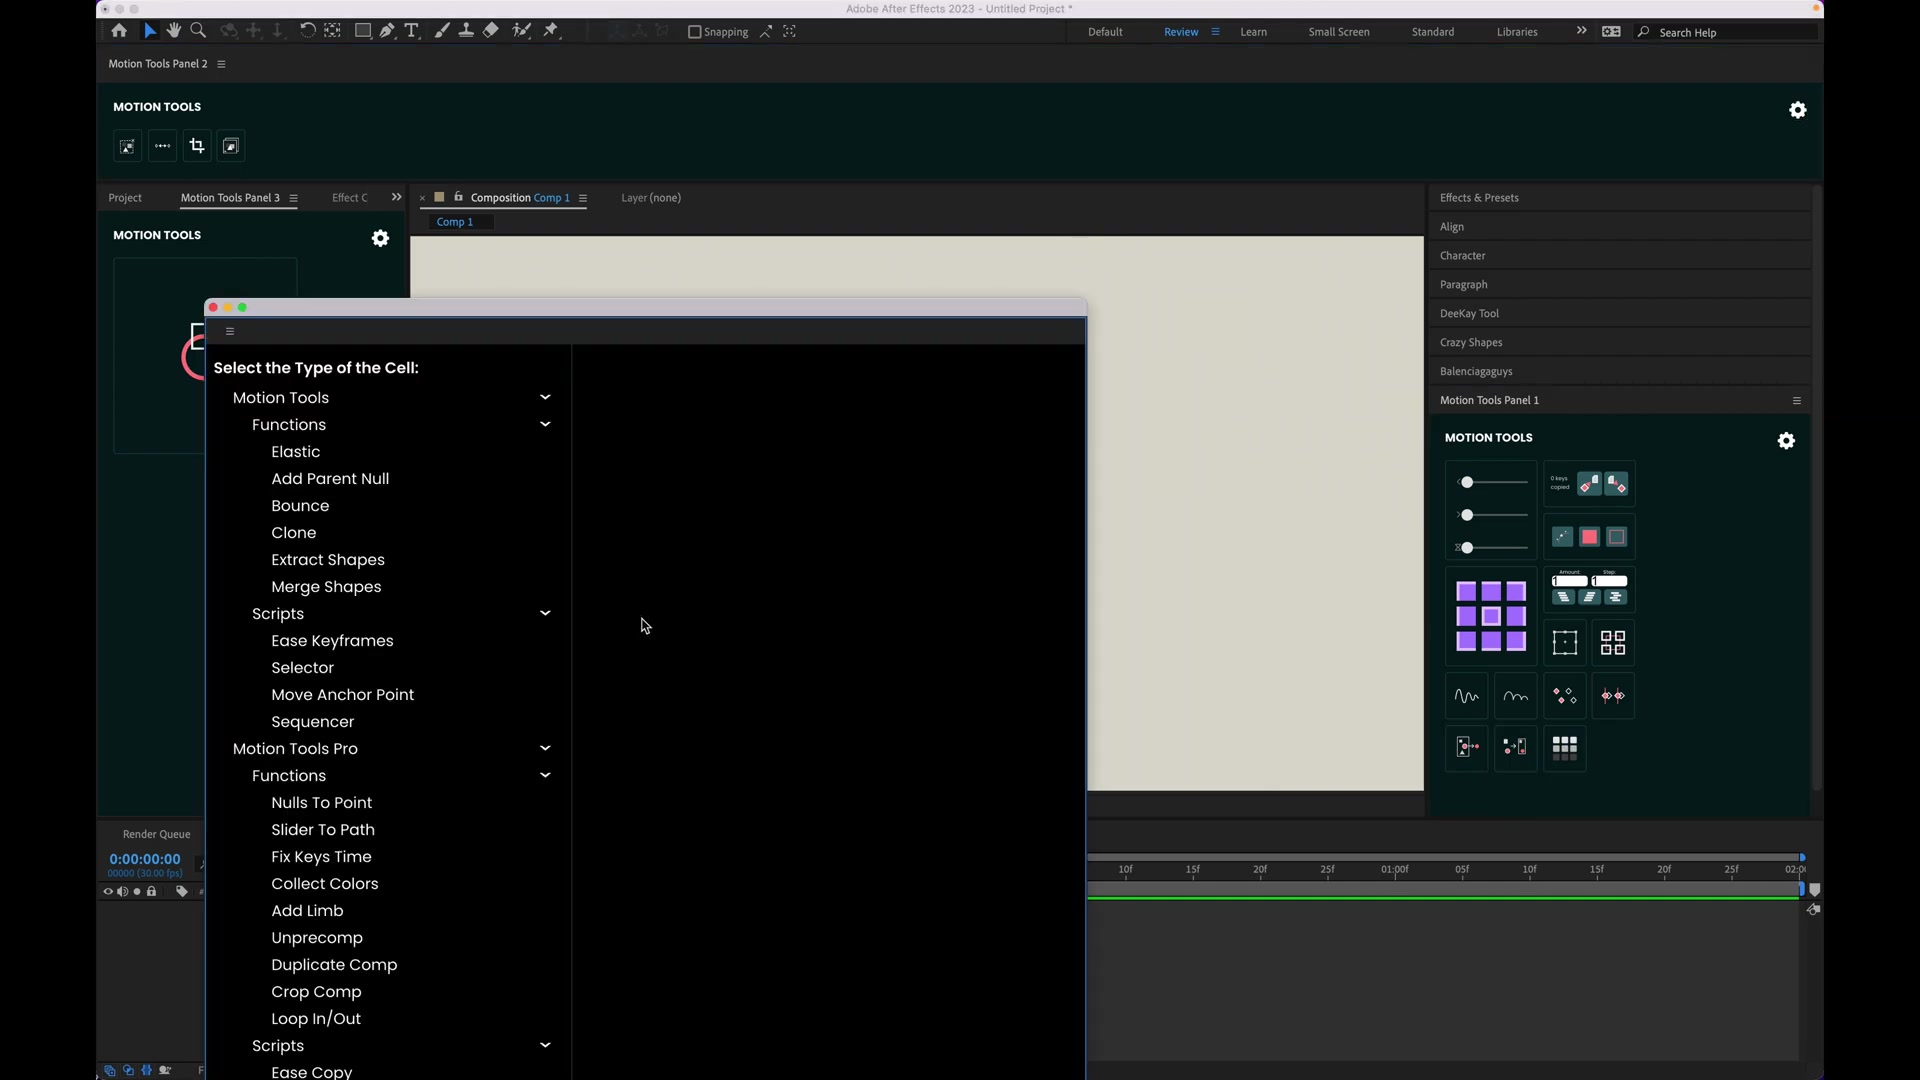Select the Puppet Pin tool
This screenshot has height=1080, width=1920.
click(551, 31)
